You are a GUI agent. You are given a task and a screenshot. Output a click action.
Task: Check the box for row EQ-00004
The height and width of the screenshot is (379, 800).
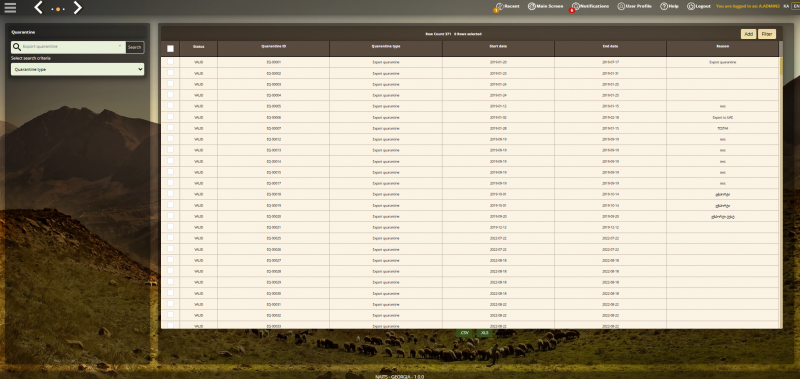point(170,95)
